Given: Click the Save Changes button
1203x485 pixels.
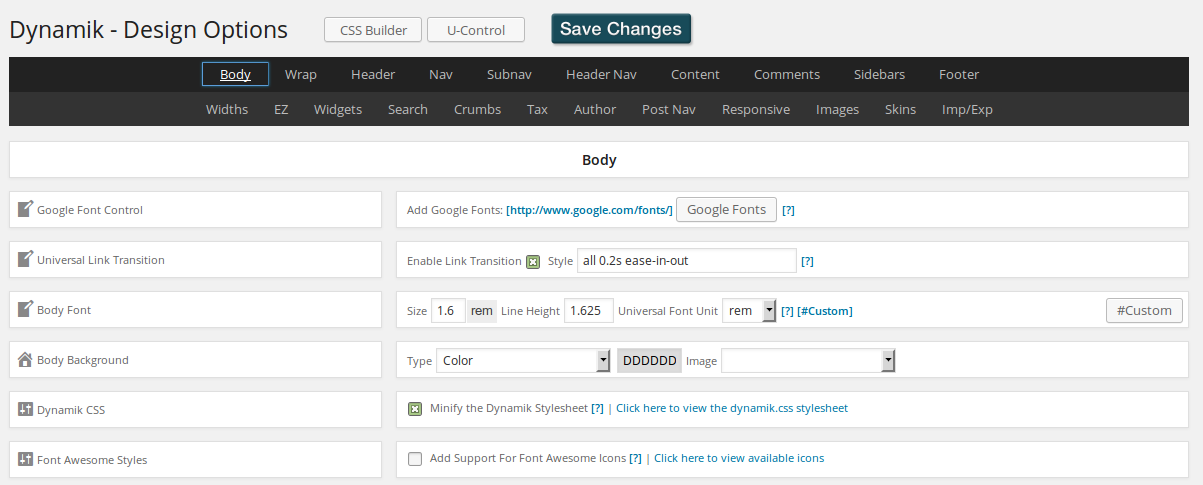Looking at the screenshot, I should [x=621, y=29].
